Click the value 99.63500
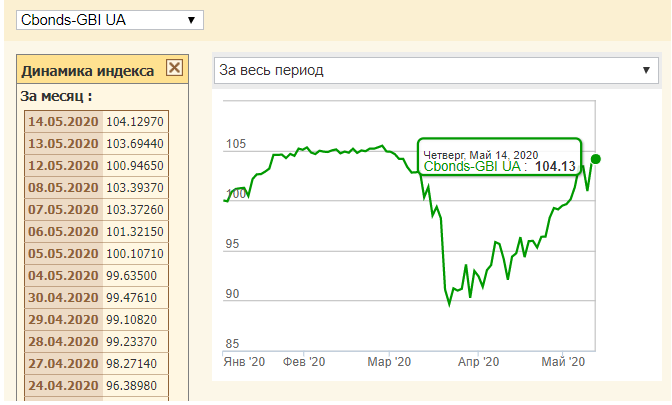 pyautogui.click(x=132, y=276)
